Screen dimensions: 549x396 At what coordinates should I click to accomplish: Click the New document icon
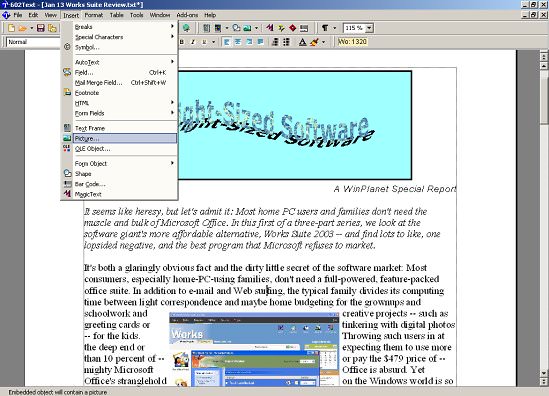pyautogui.click(x=12, y=28)
